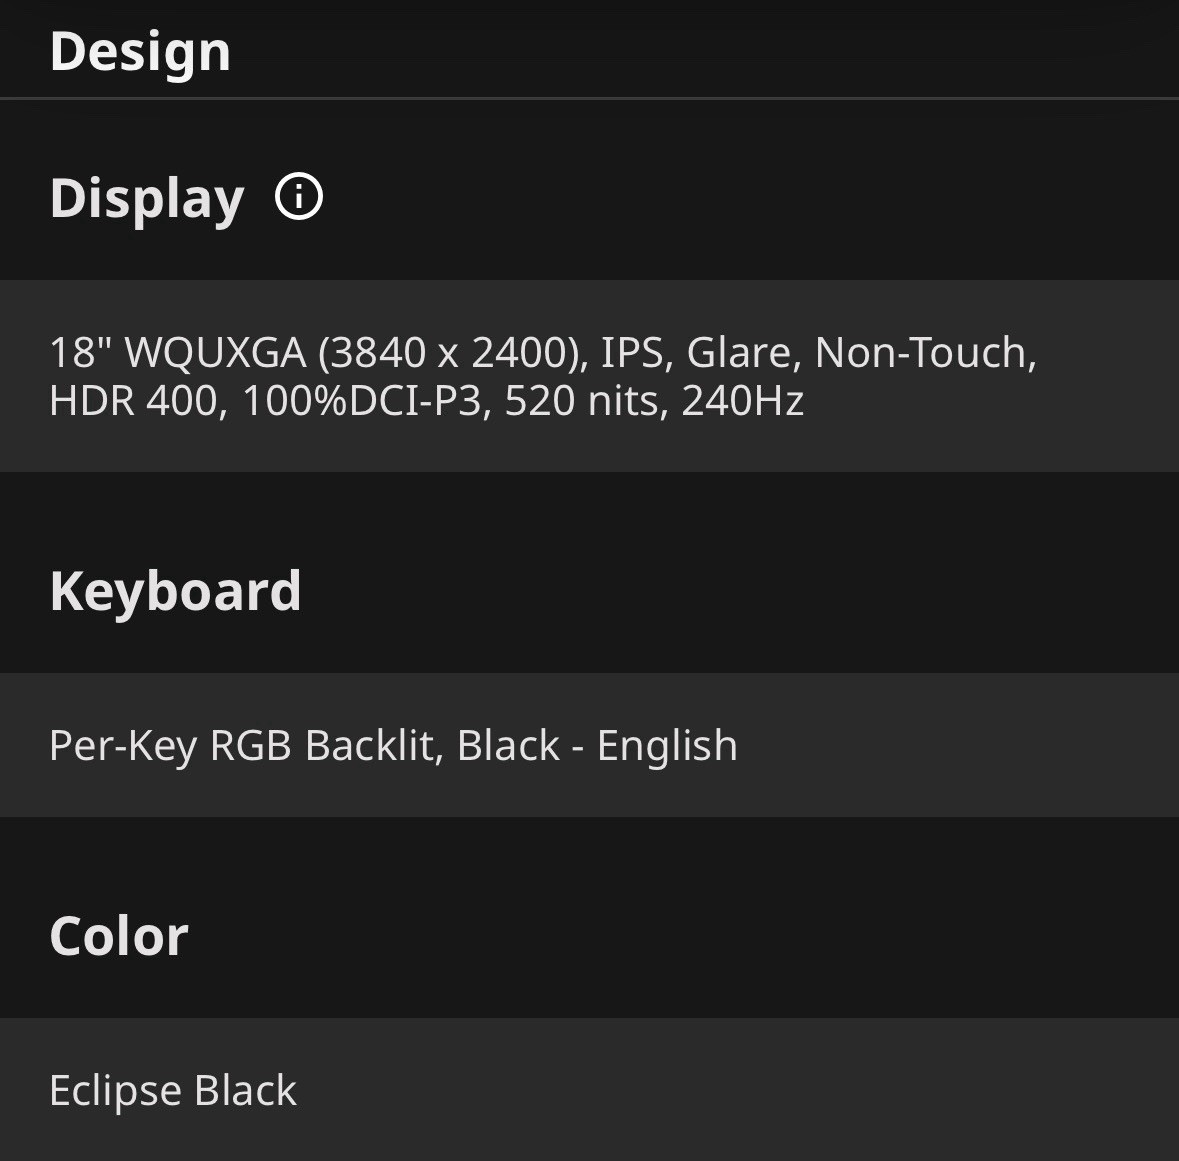Choose the Eclipse Black color option
The height and width of the screenshot is (1161, 1179).
point(590,1090)
